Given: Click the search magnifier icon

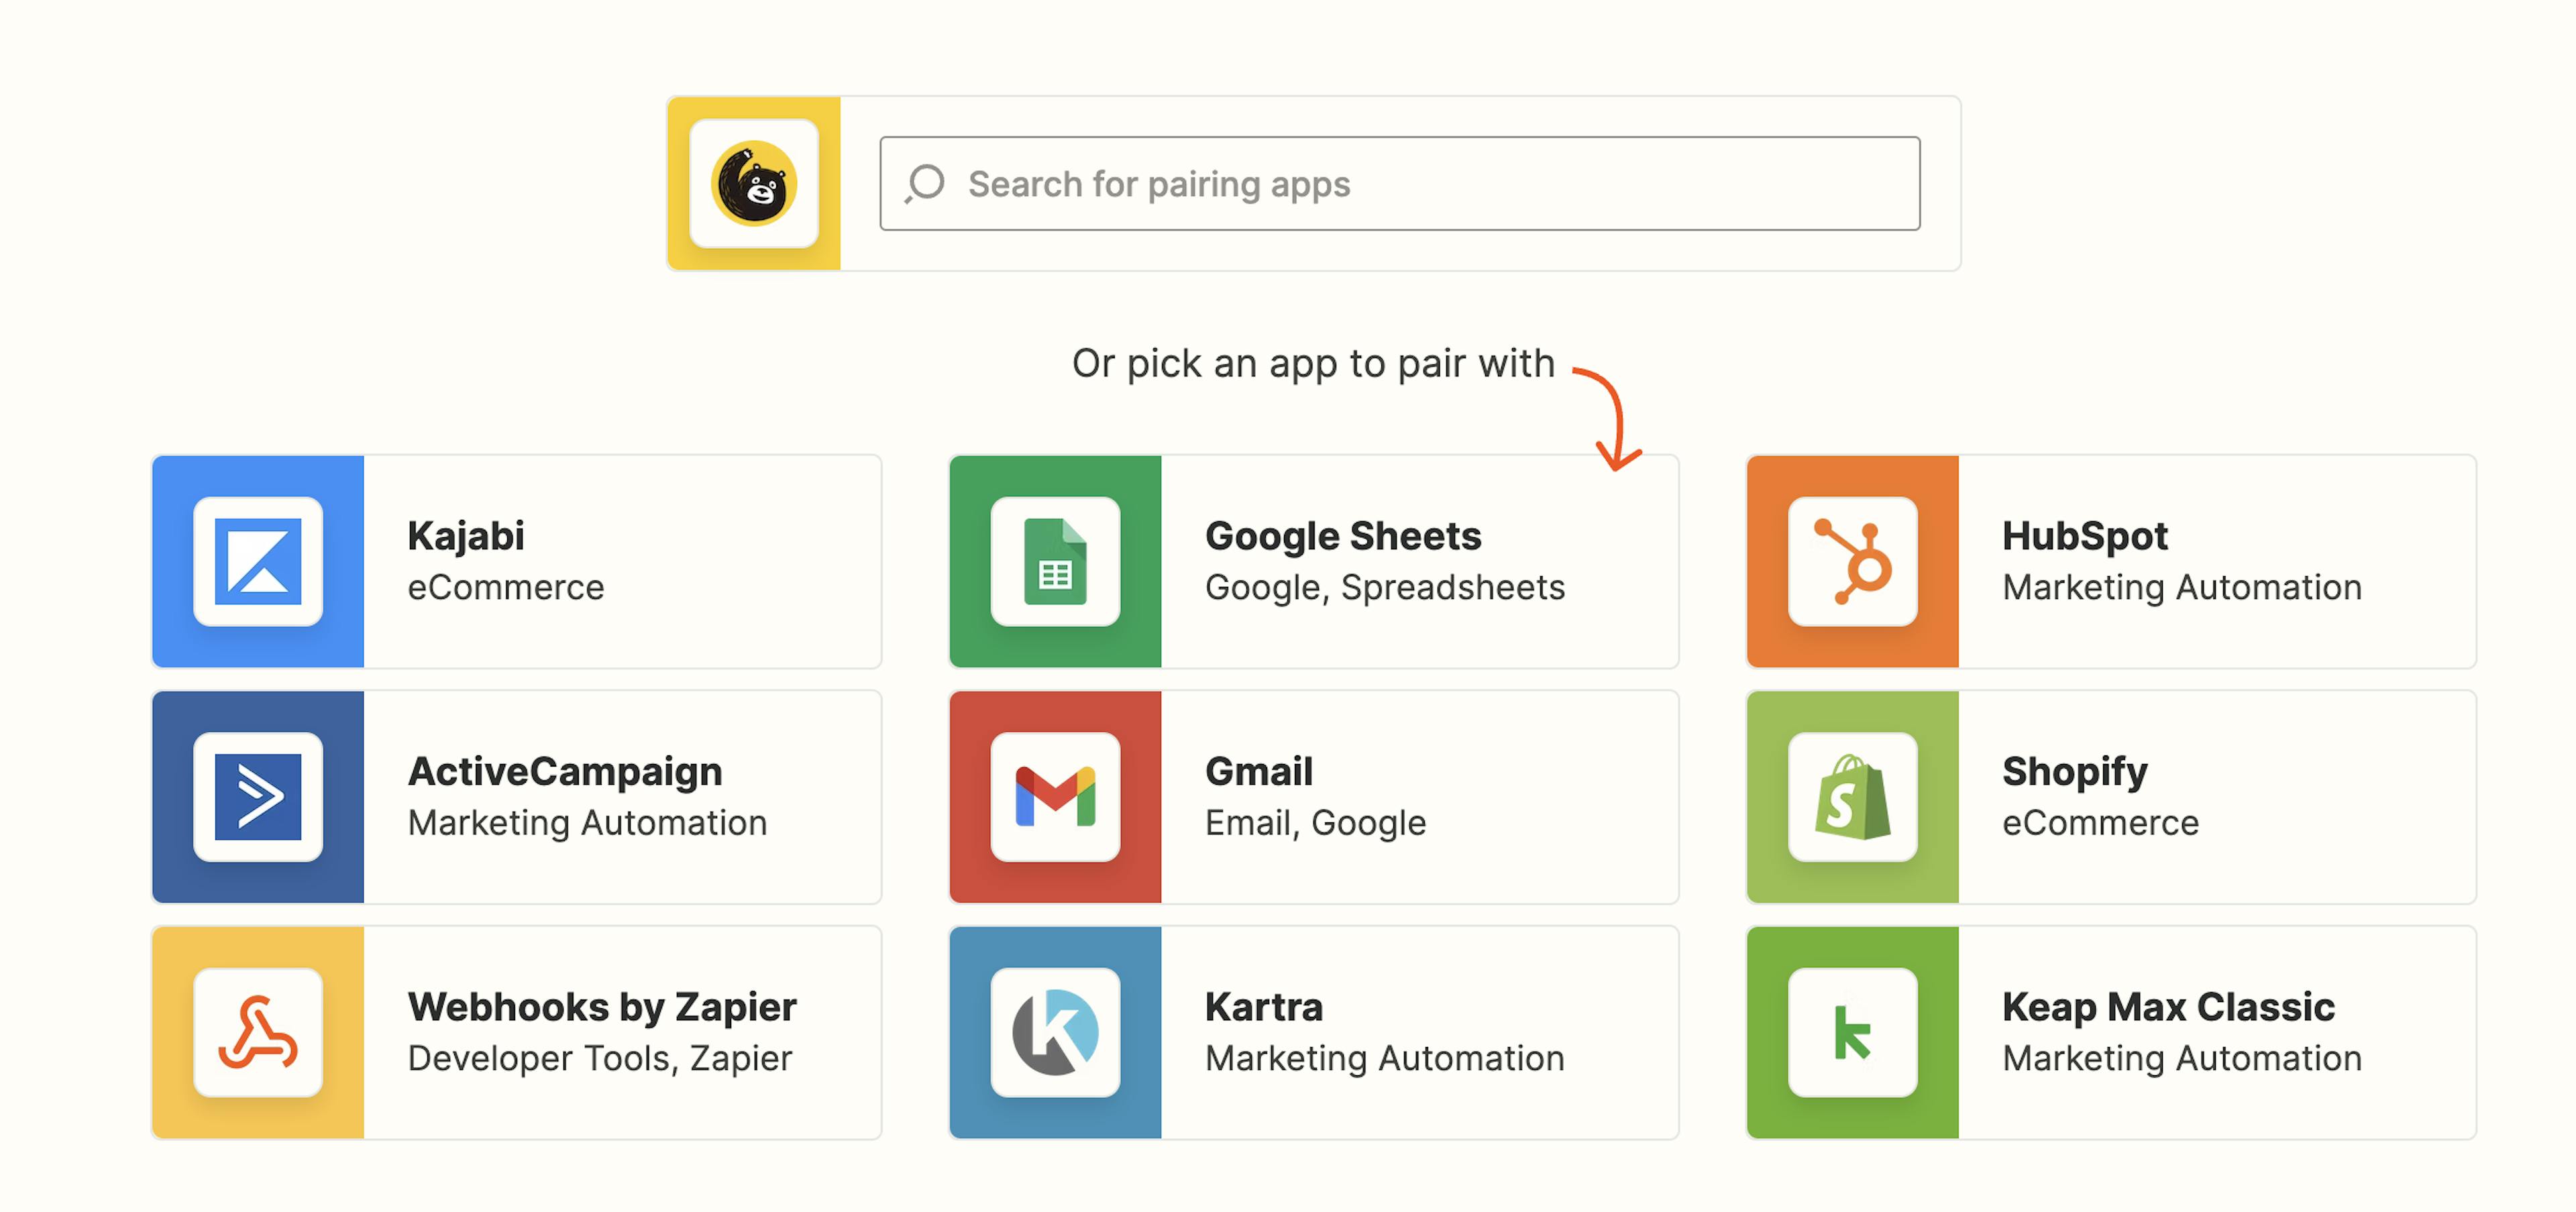Looking at the screenshot, I should [x=925, y=184].
